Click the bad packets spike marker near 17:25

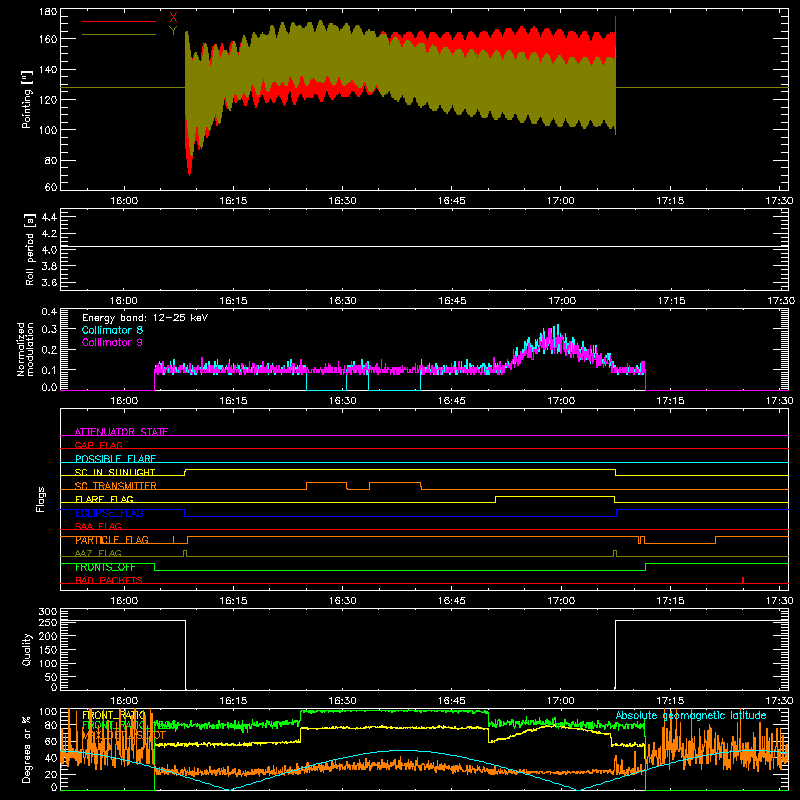pos(743,580)
